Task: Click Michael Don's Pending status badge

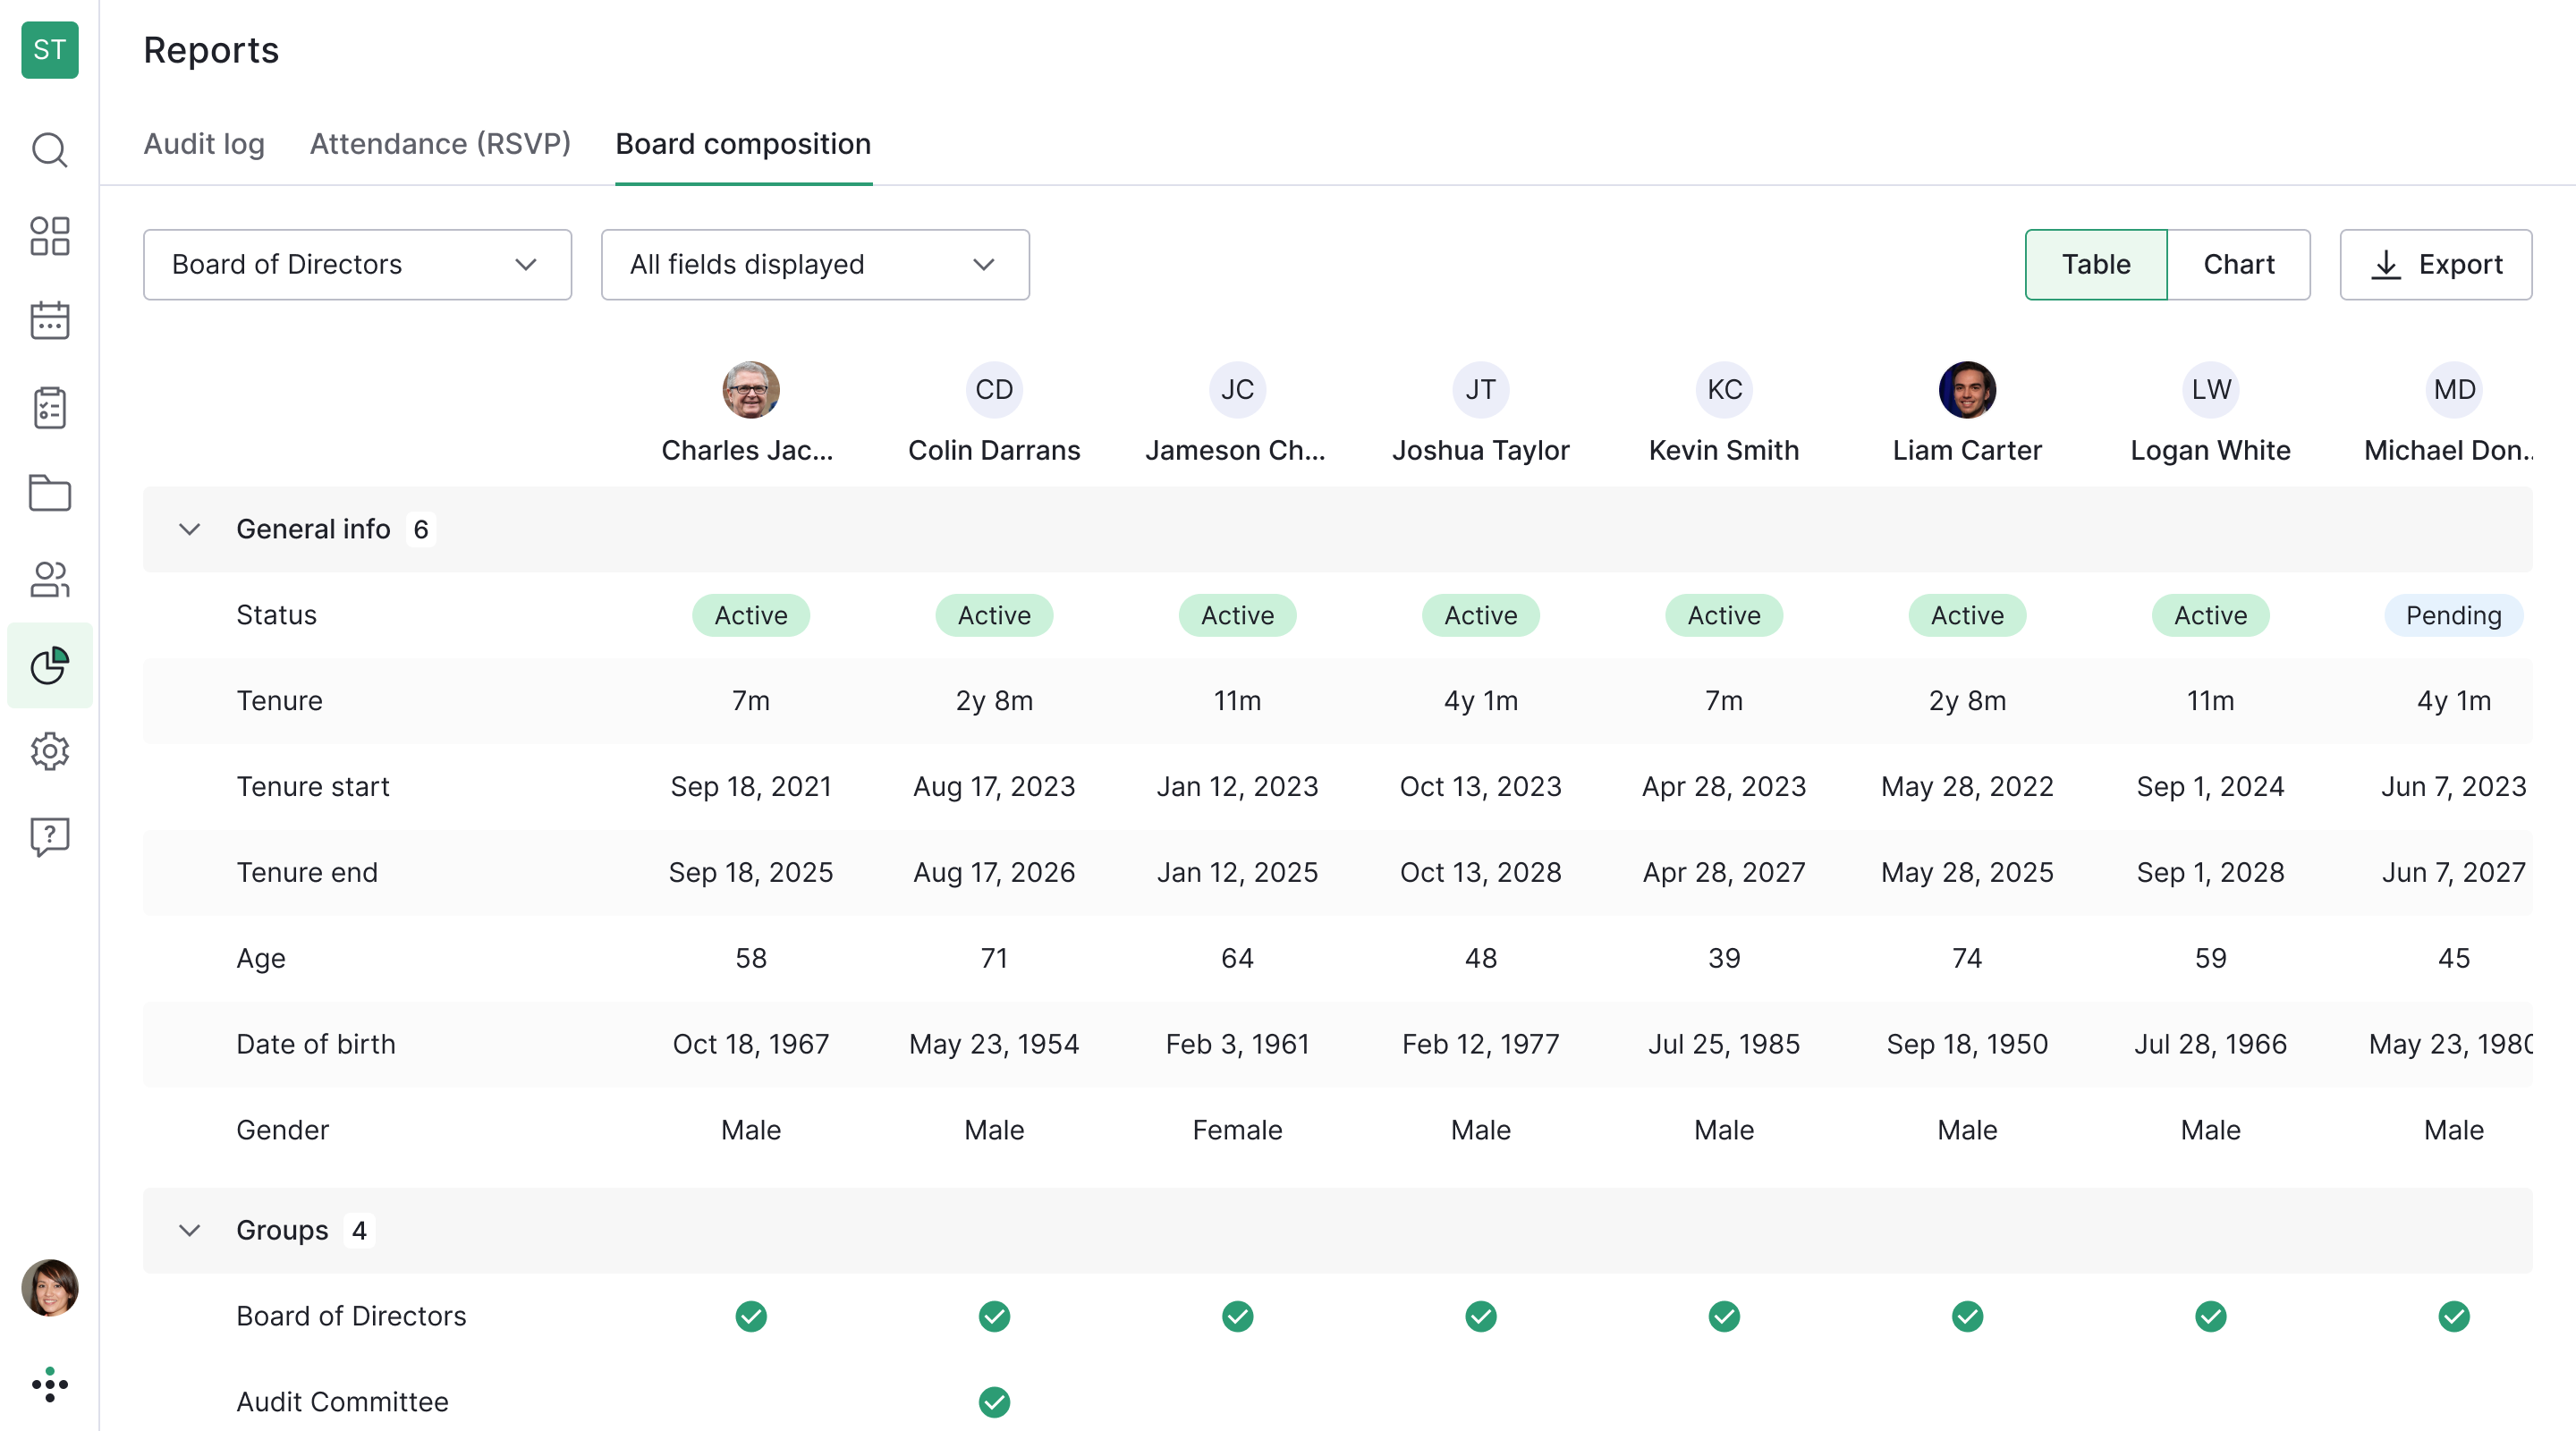Action: coord(2453,615)
